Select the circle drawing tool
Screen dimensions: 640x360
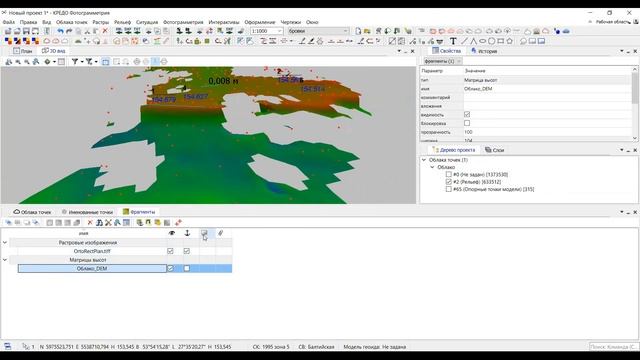491,41
